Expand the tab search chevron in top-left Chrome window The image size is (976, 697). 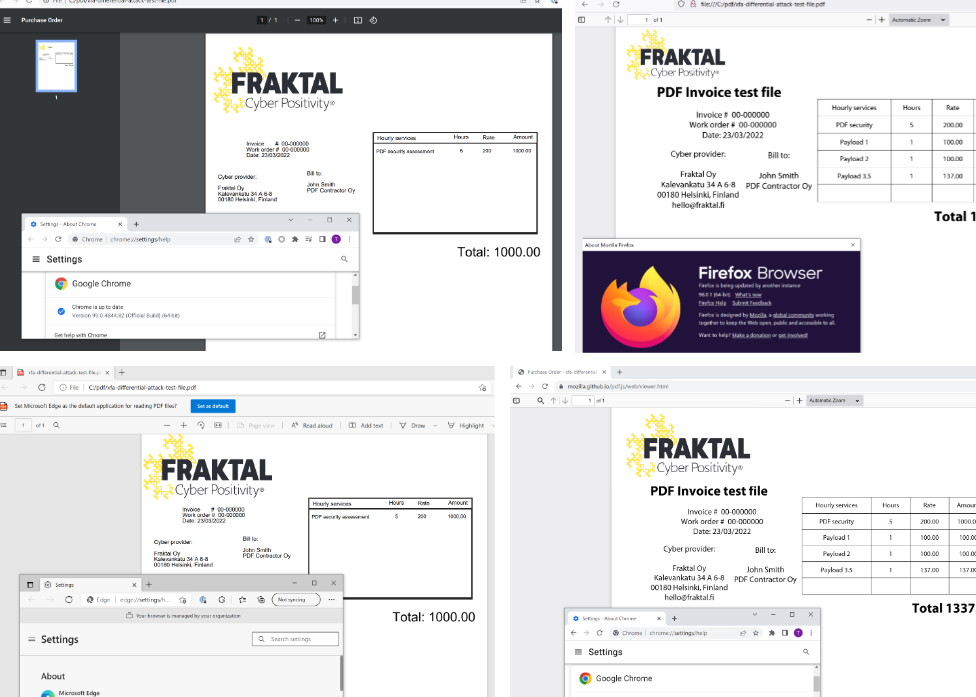[x=290, y=220]
